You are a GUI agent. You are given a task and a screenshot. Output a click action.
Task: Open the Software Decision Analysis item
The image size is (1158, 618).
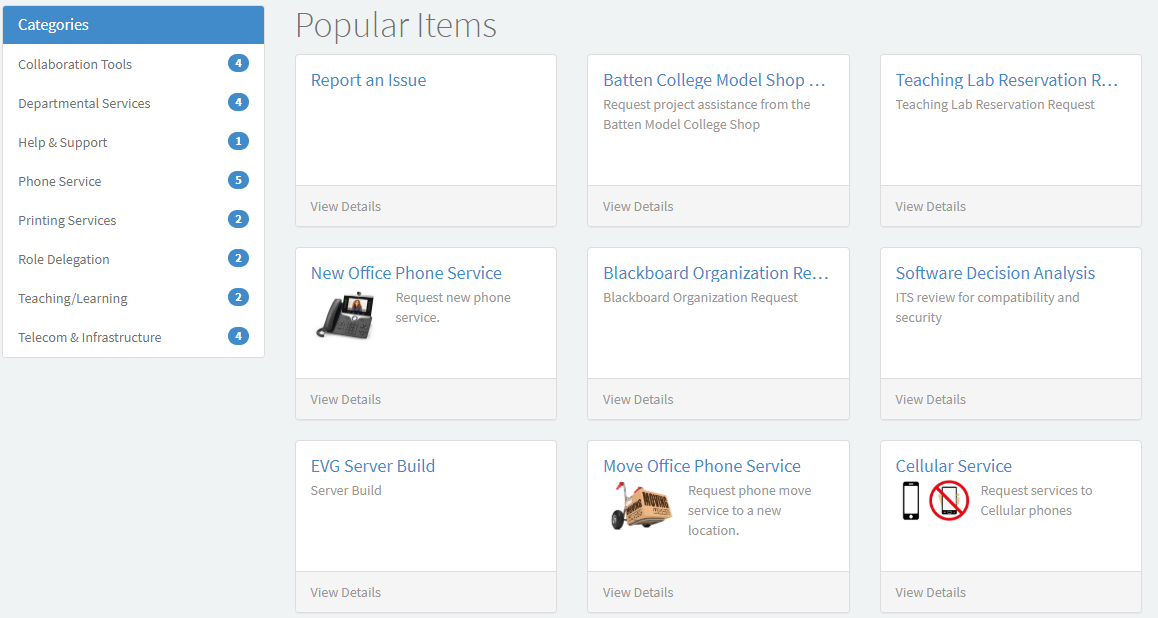(x=995, y=273)
